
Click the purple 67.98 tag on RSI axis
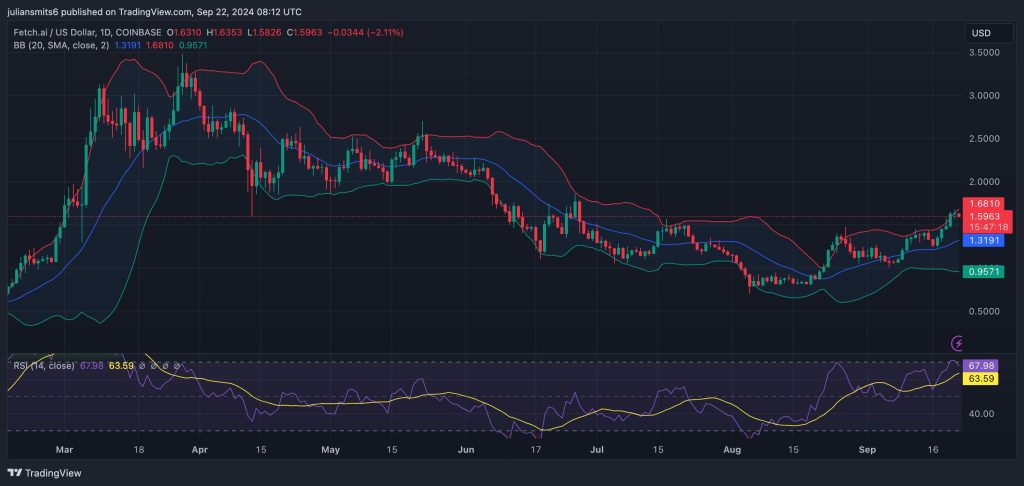[x=980, y=366]
